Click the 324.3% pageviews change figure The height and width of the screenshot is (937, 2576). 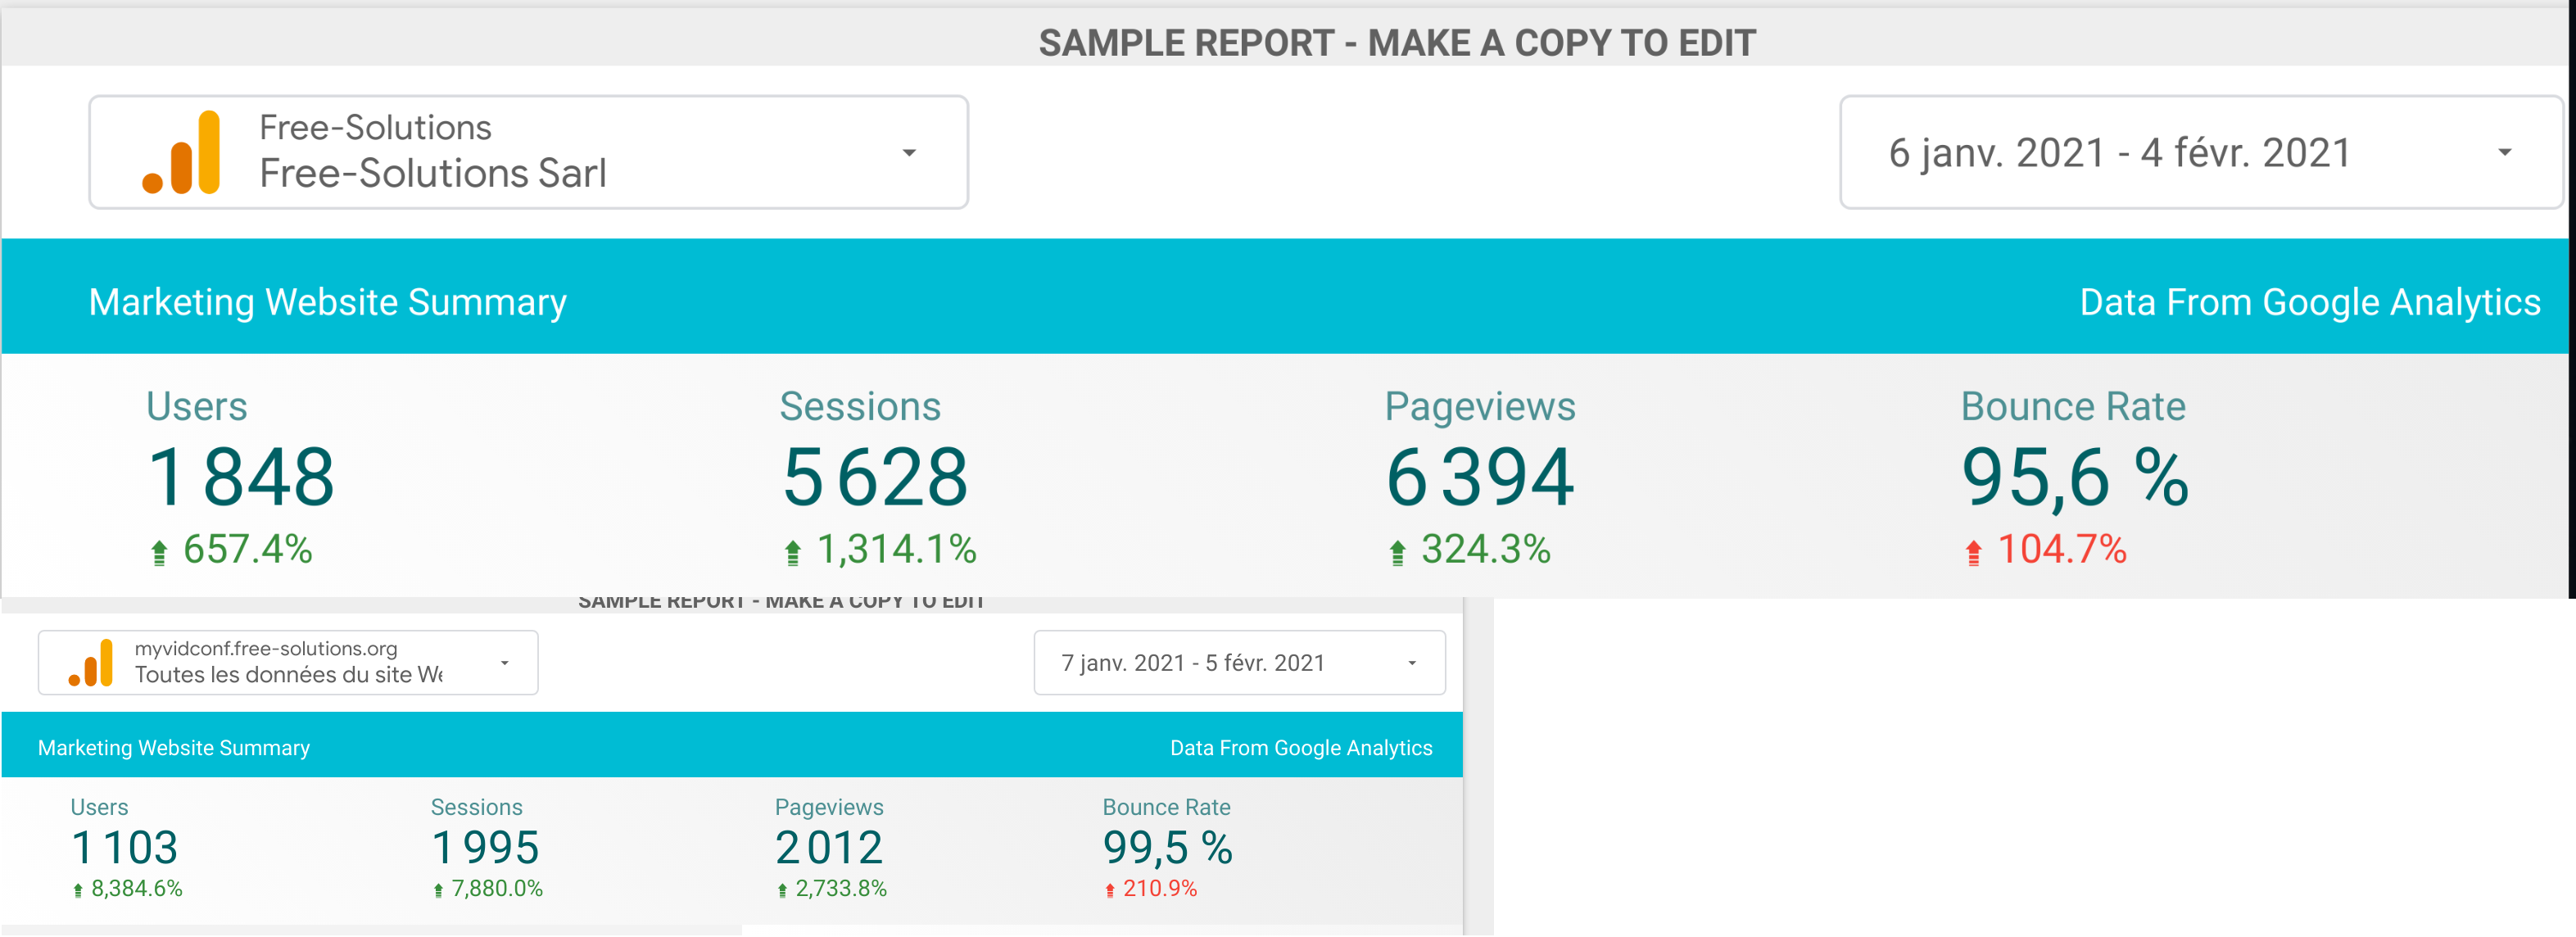1486,549
